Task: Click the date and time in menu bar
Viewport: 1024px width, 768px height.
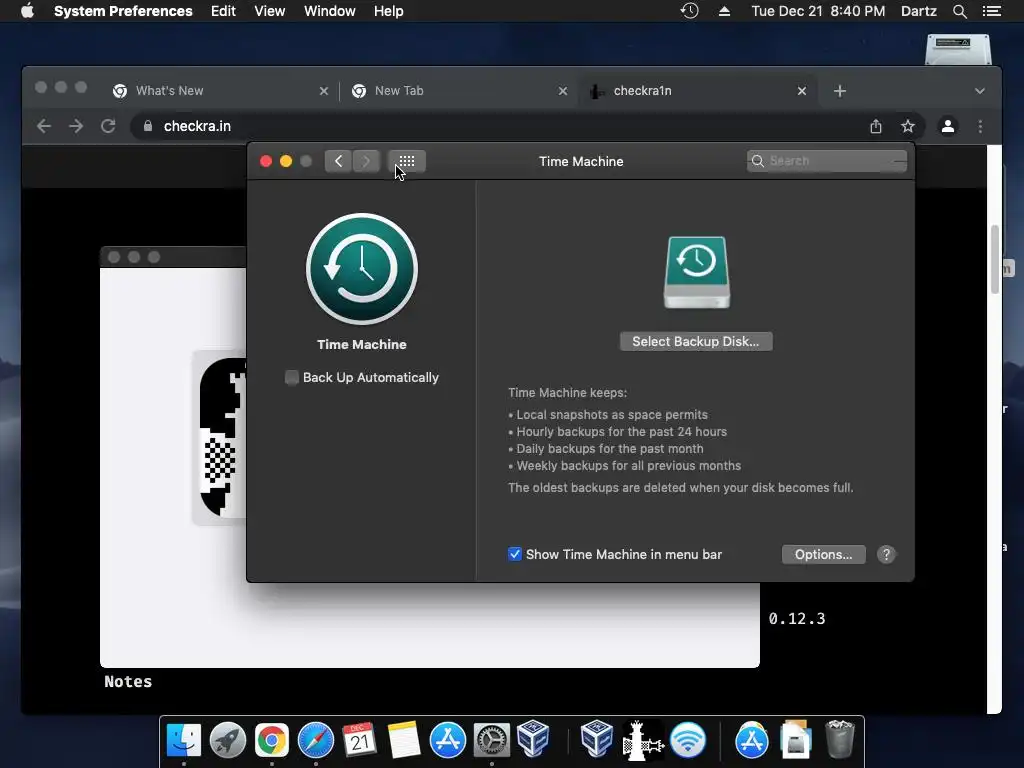Action: 818,11
